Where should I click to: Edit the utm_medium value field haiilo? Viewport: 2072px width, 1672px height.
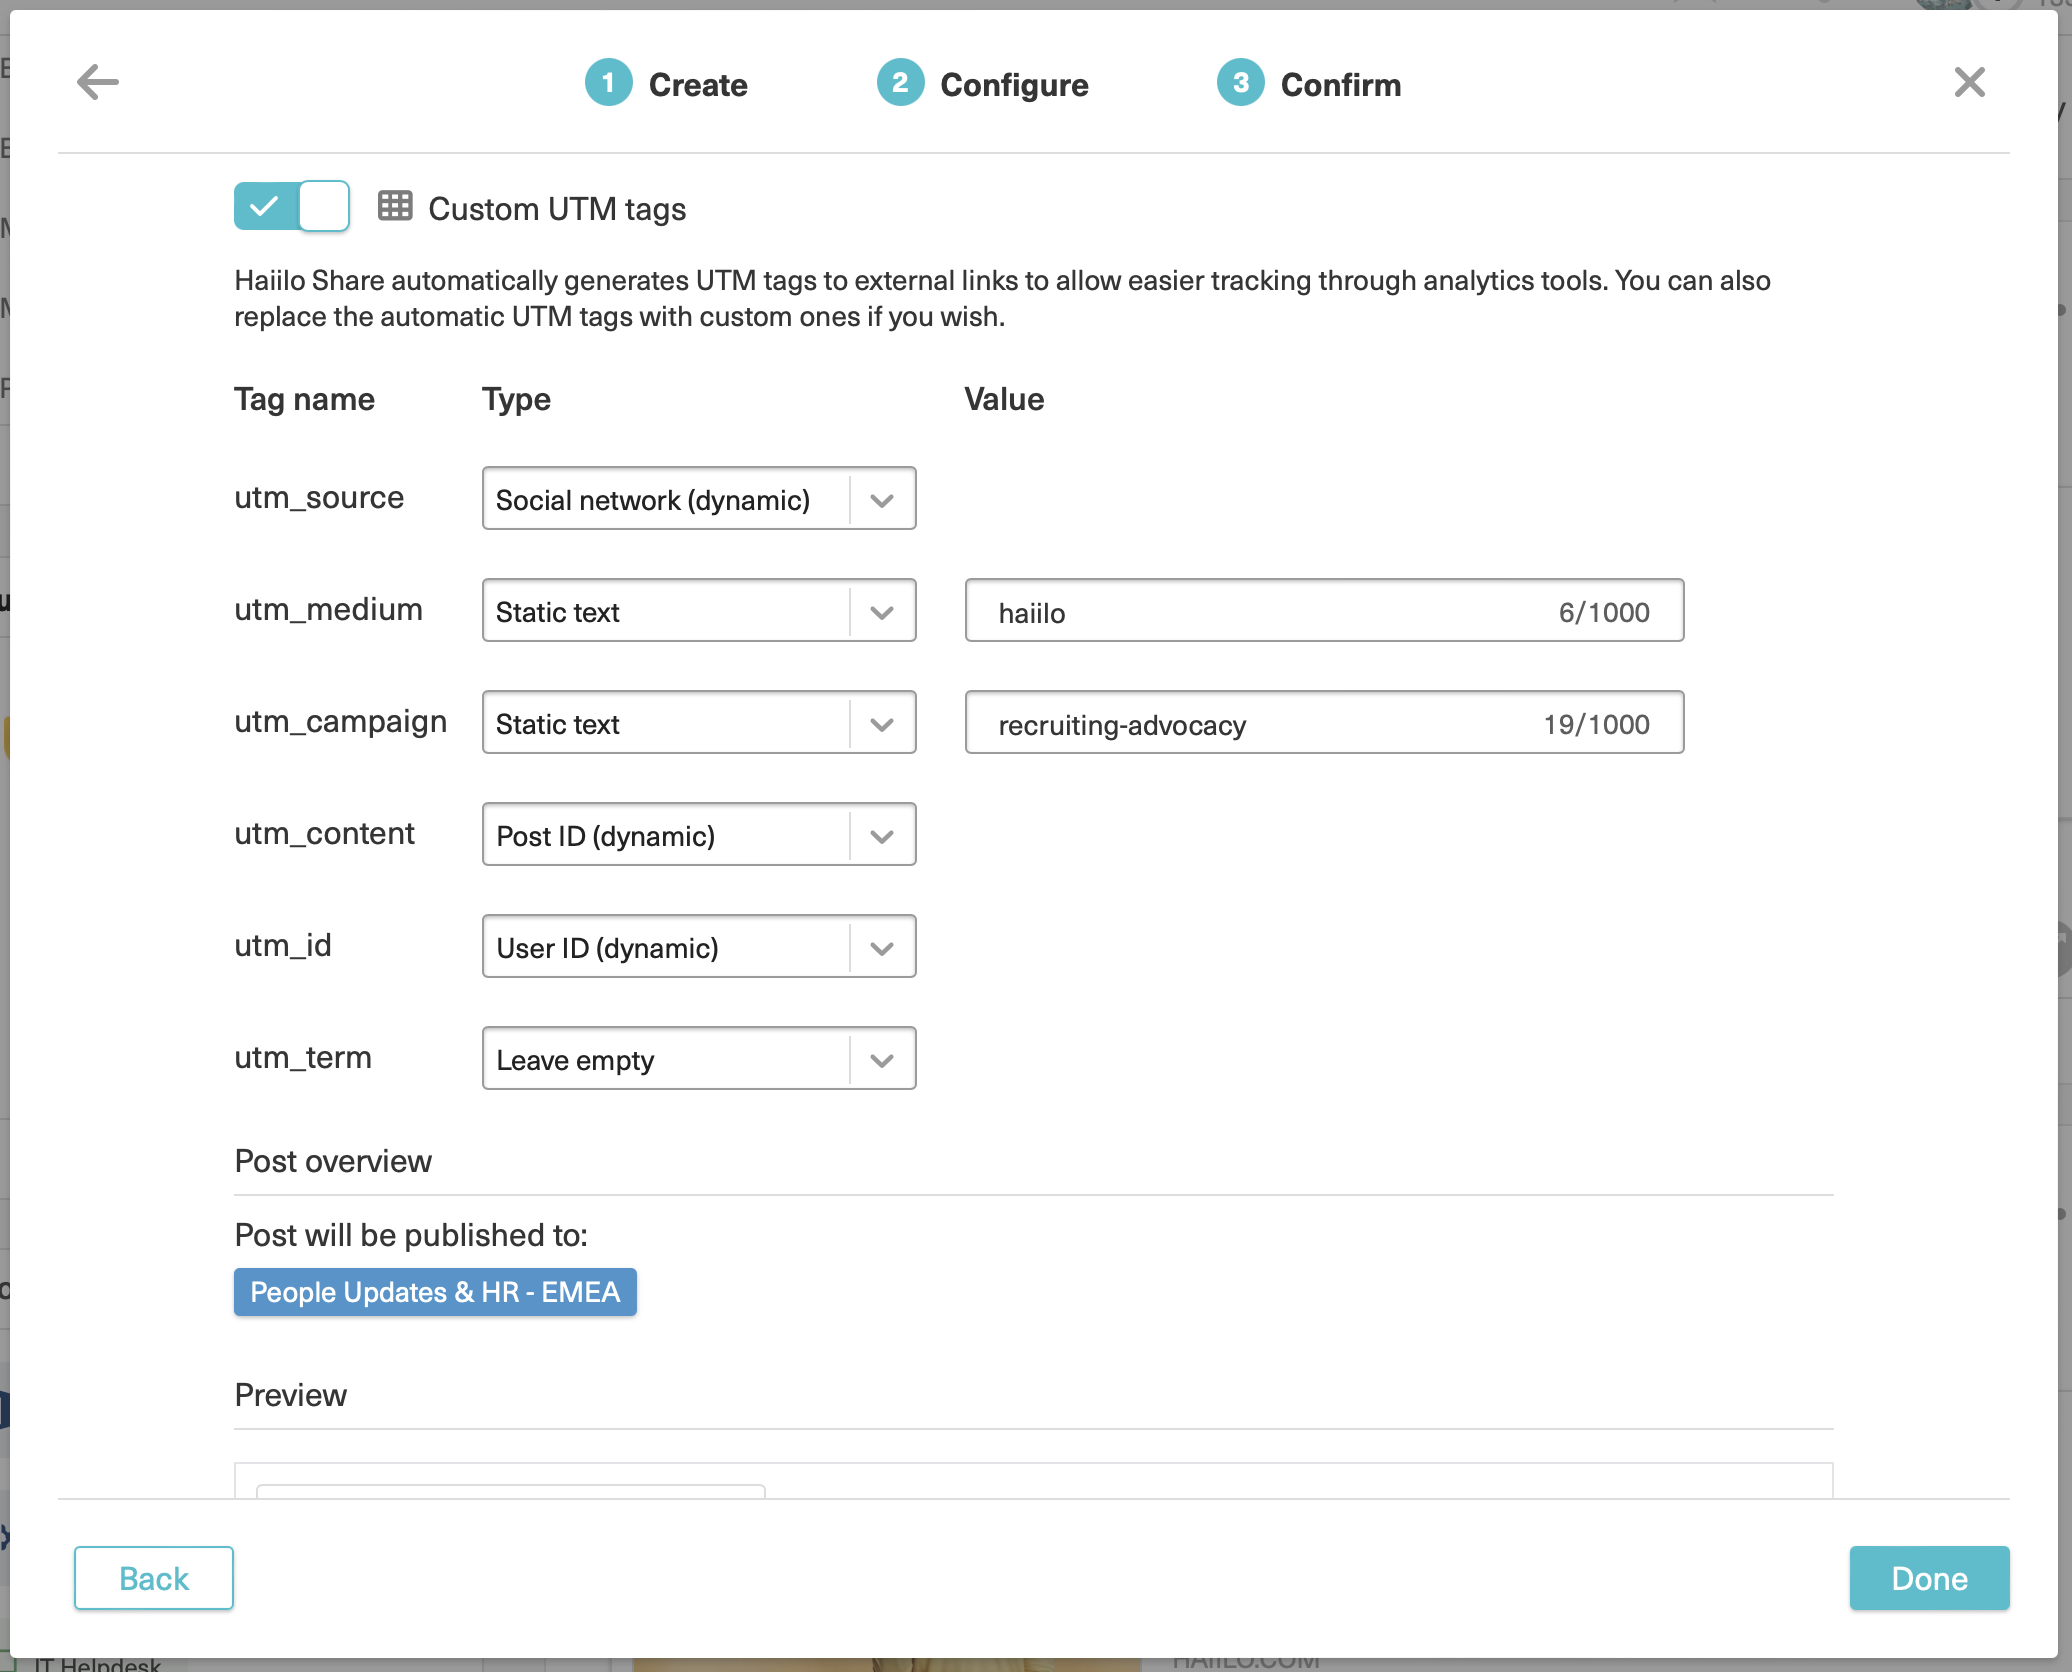click(1260, 612)
